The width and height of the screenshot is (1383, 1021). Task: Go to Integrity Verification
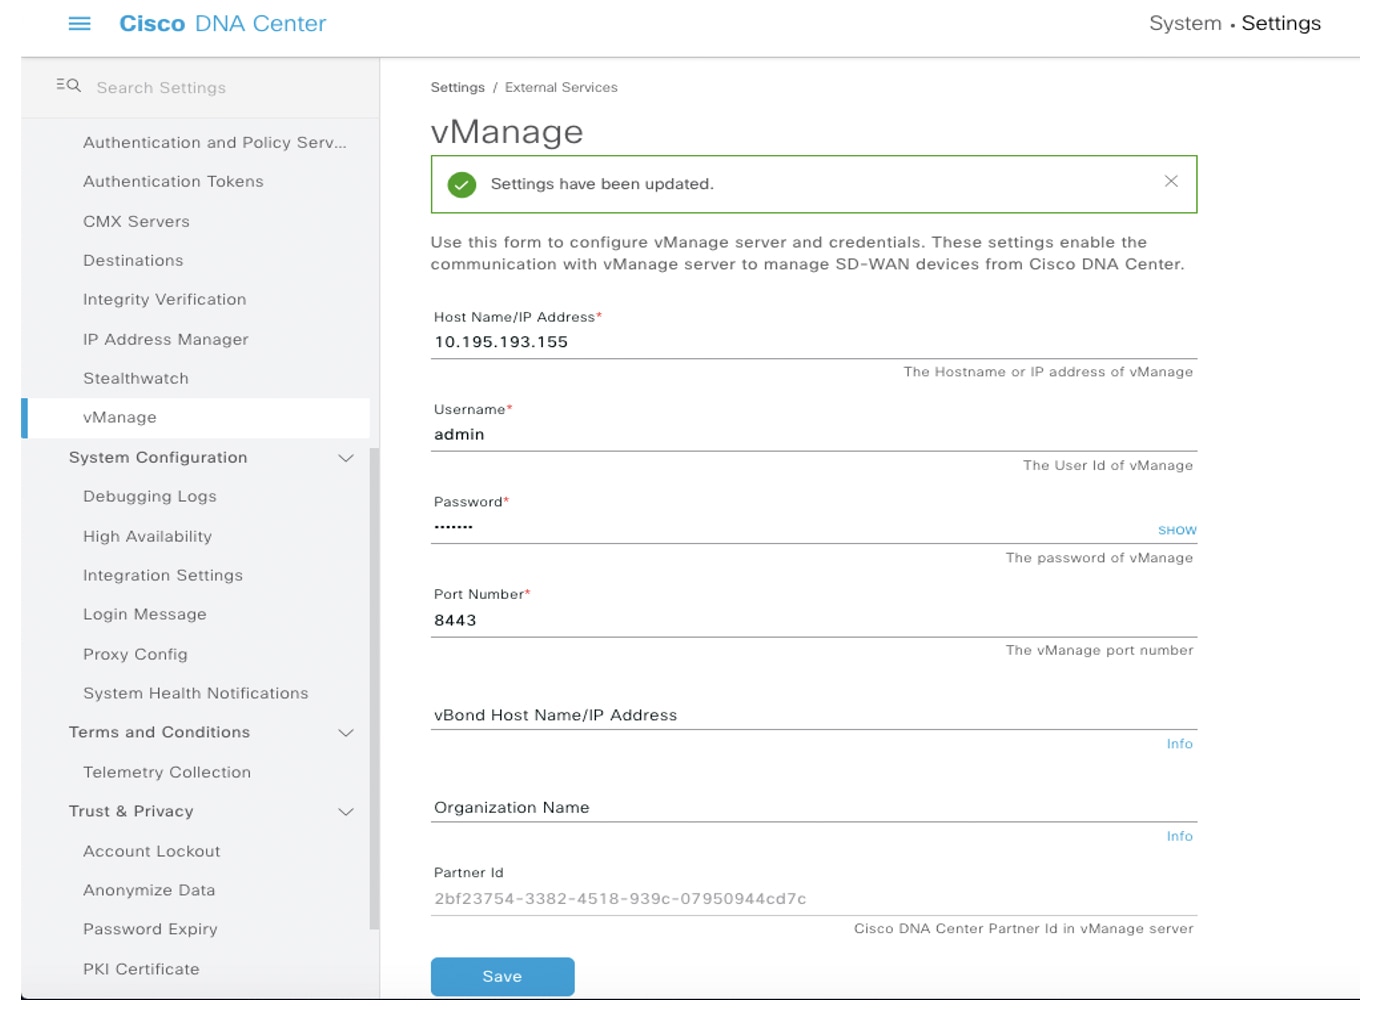(164, 299)
